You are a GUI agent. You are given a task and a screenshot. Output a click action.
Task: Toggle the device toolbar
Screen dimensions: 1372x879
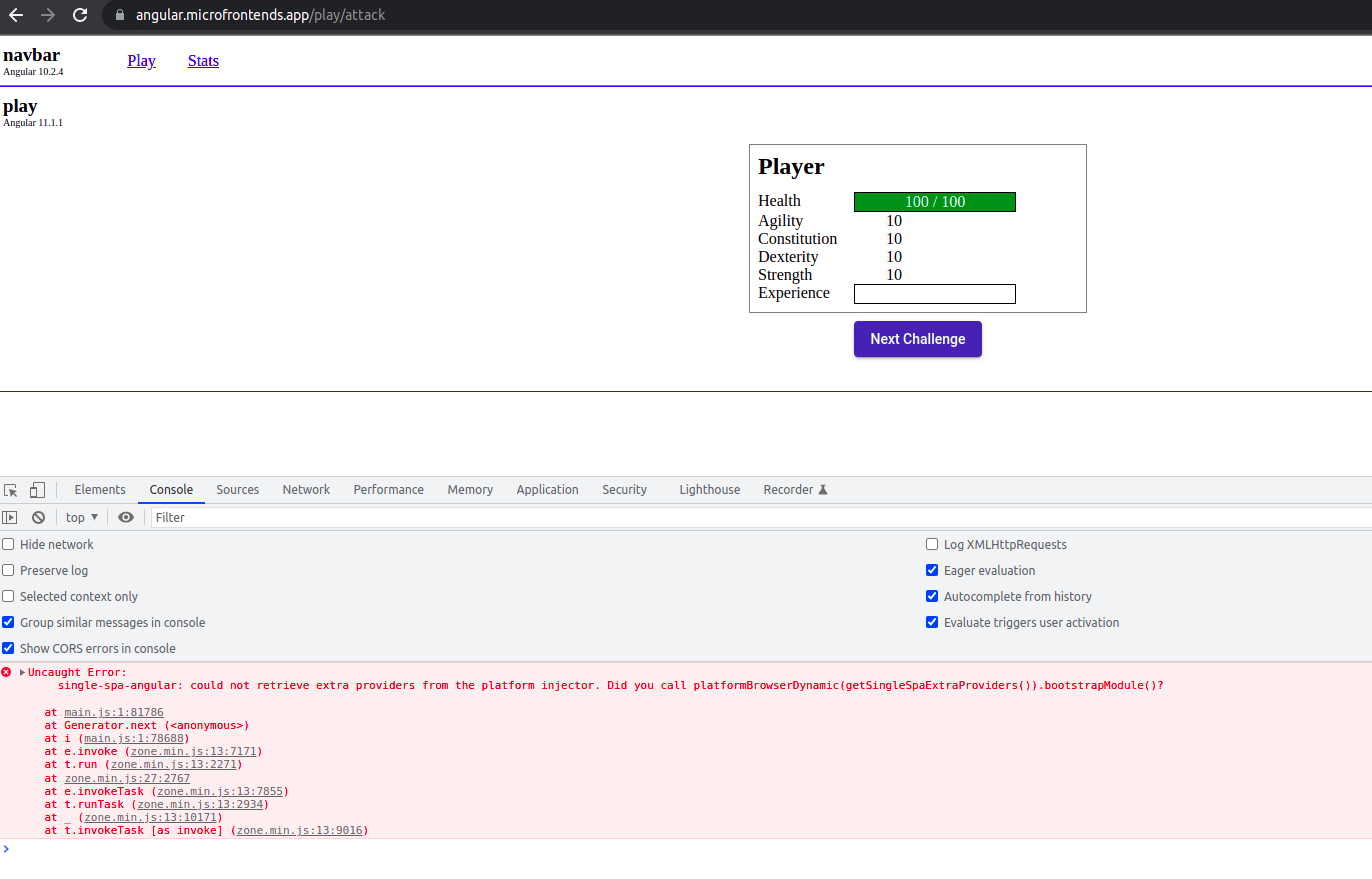[x=37, y=489]
